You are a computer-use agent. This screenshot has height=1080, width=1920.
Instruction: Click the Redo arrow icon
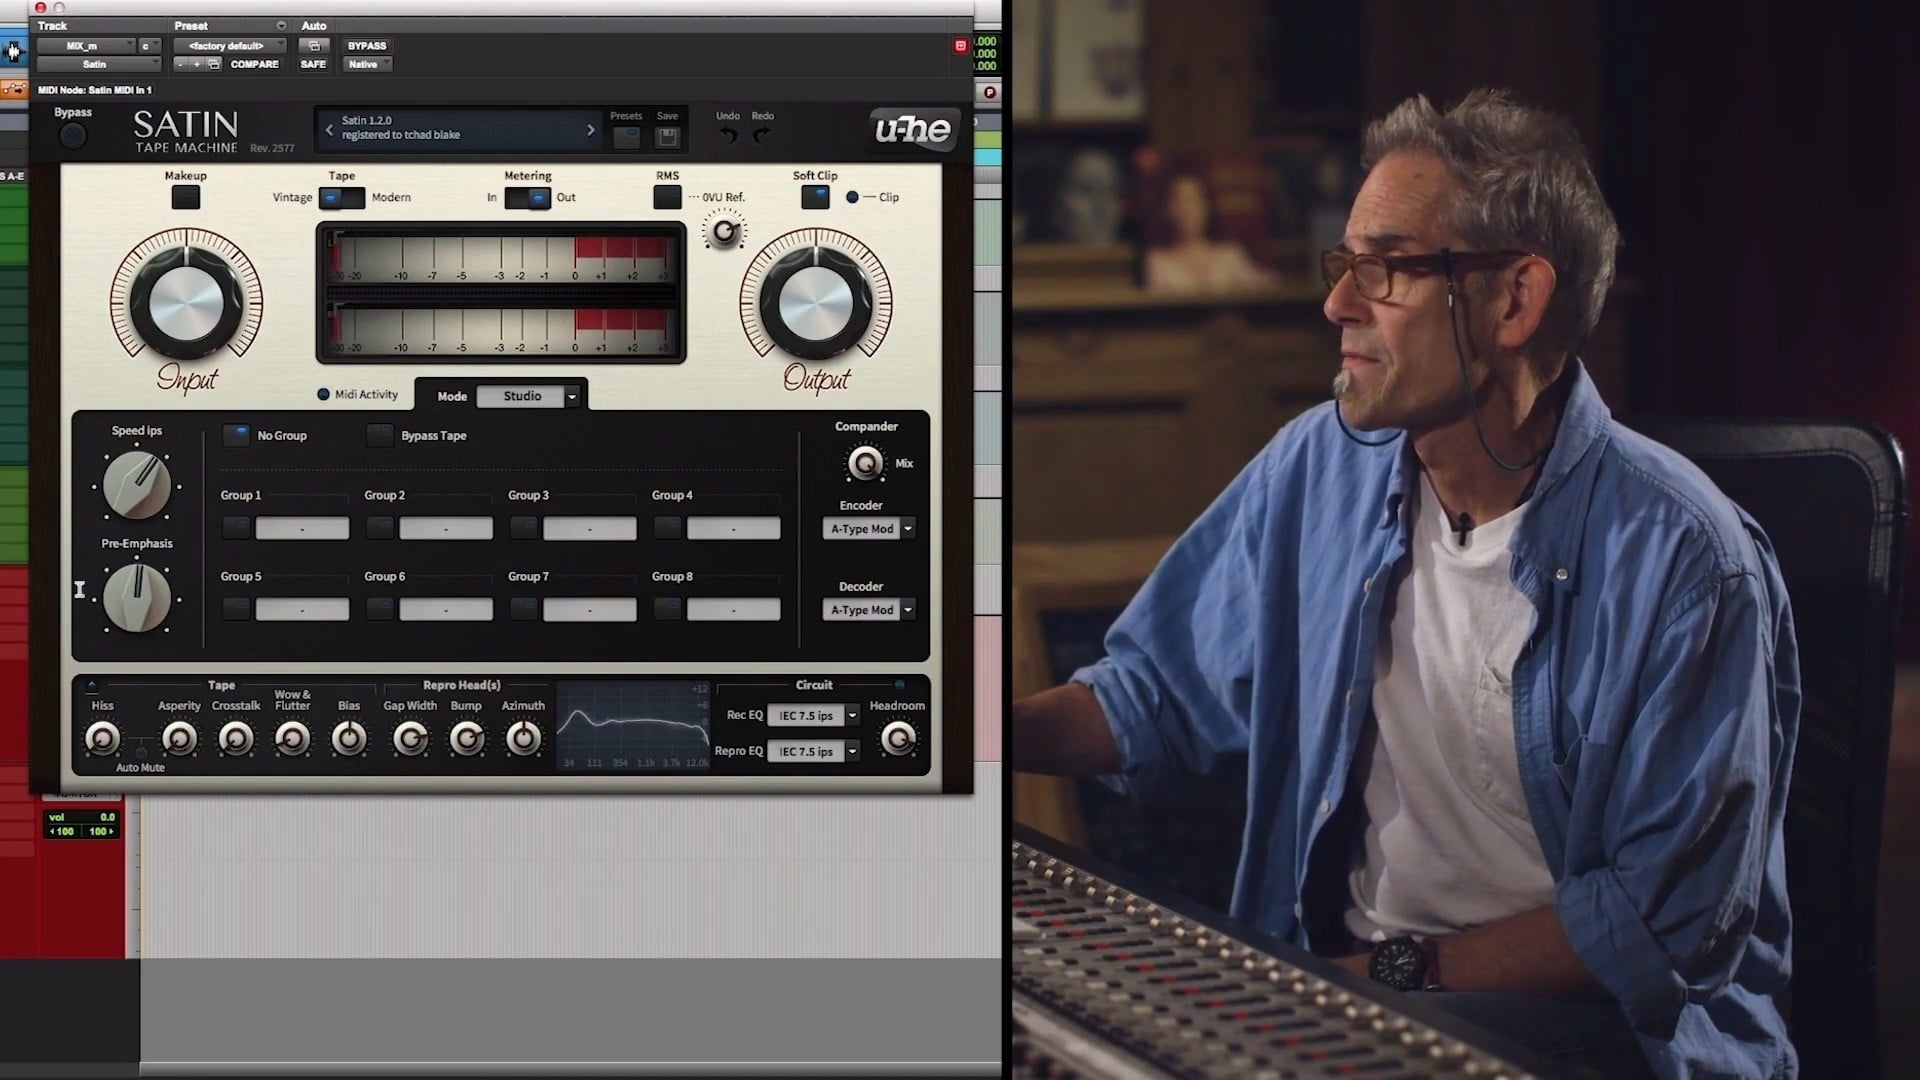coord(762,135)
